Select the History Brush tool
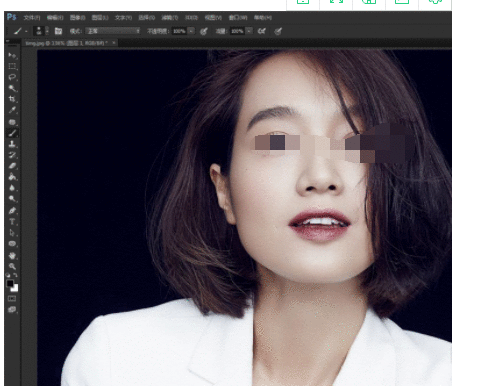 [x=12, y=155]
